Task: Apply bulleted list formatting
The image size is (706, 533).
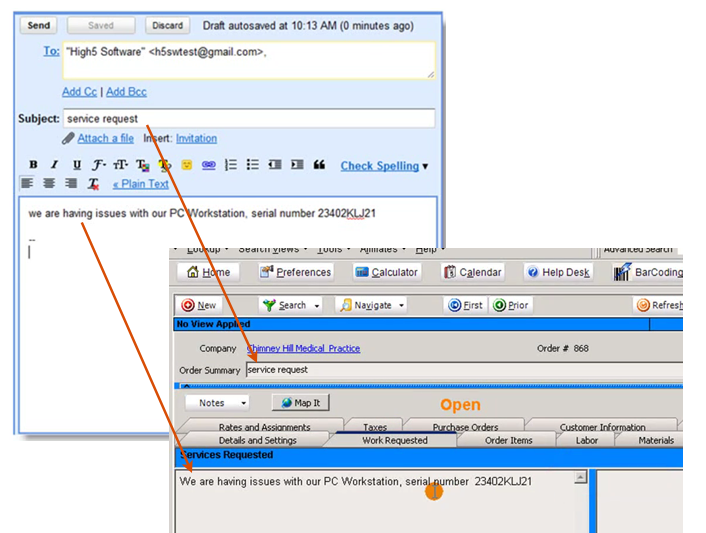Action: 253,165
